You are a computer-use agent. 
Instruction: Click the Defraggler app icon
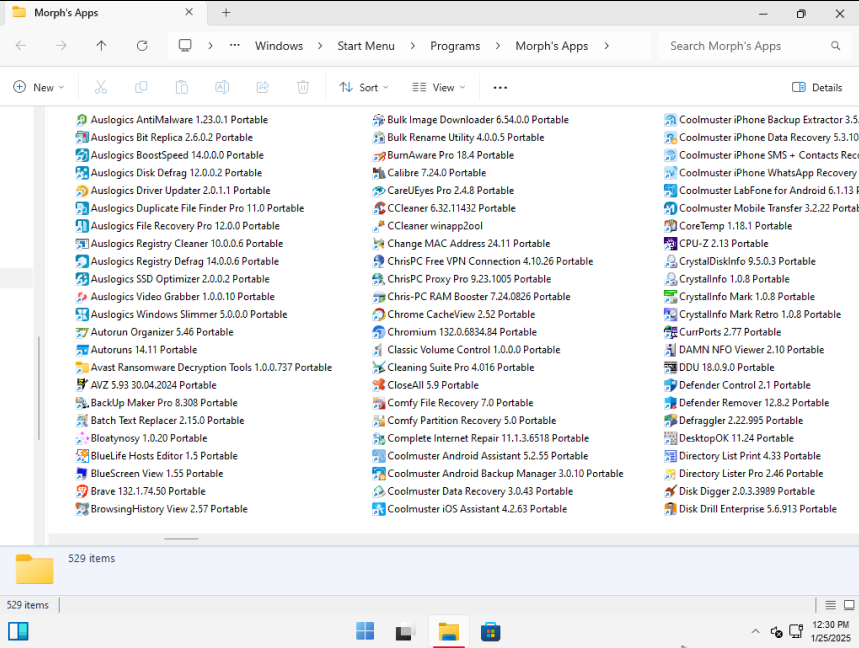(670, 421)
